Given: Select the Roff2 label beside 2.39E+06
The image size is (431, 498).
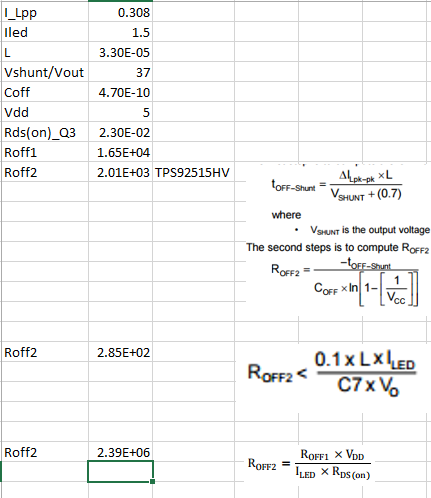Looking at the screenshot, I should pyautogui.click(x=45, y=452).
